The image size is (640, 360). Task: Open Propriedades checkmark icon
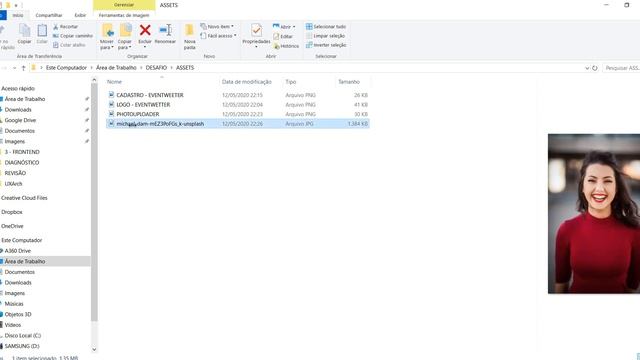256,30
